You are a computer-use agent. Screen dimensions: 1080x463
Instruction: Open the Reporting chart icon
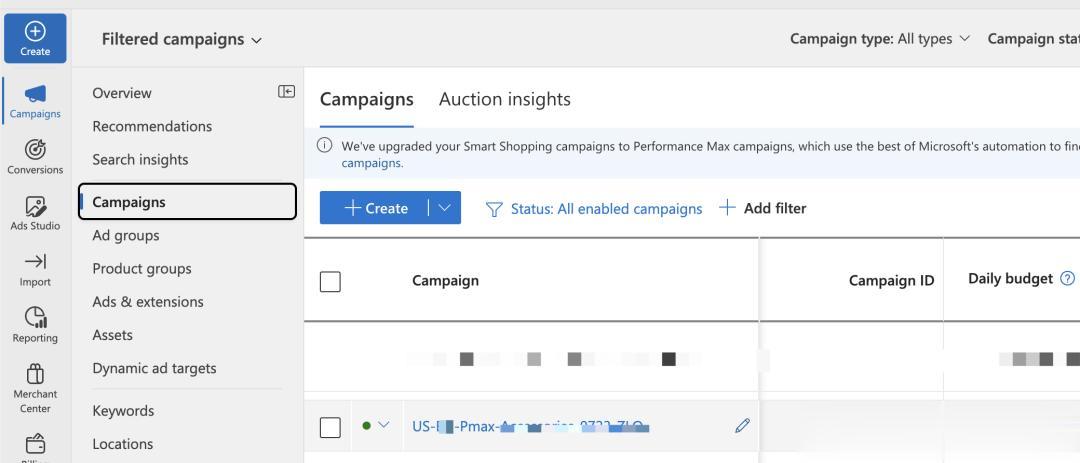[x=35, y=318]
